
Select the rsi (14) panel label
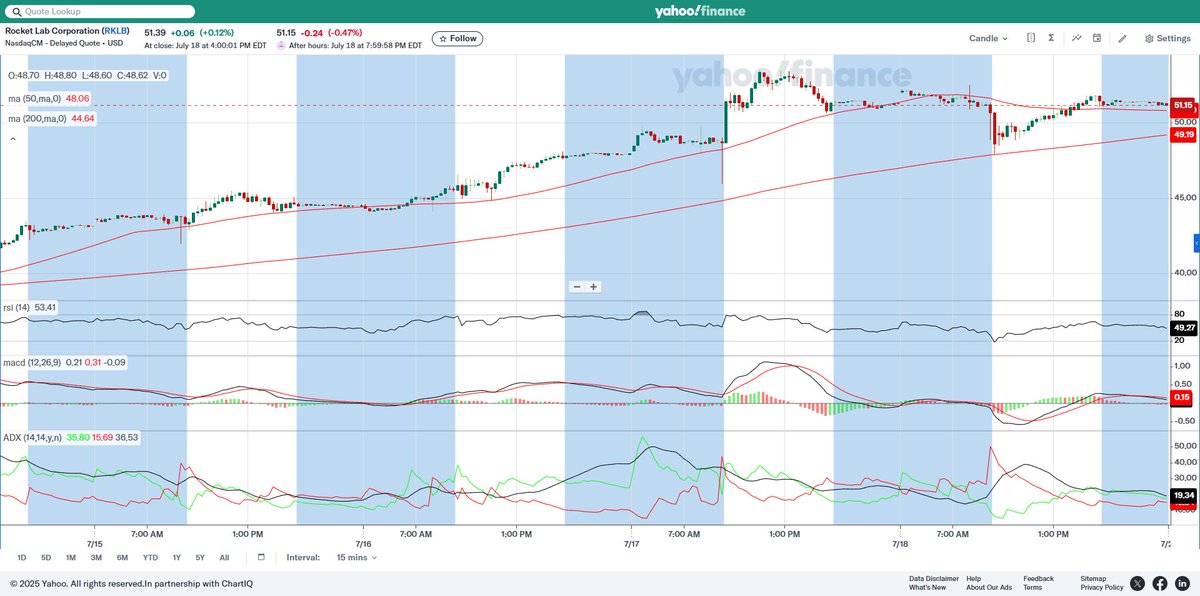click(x=19, y=307)
